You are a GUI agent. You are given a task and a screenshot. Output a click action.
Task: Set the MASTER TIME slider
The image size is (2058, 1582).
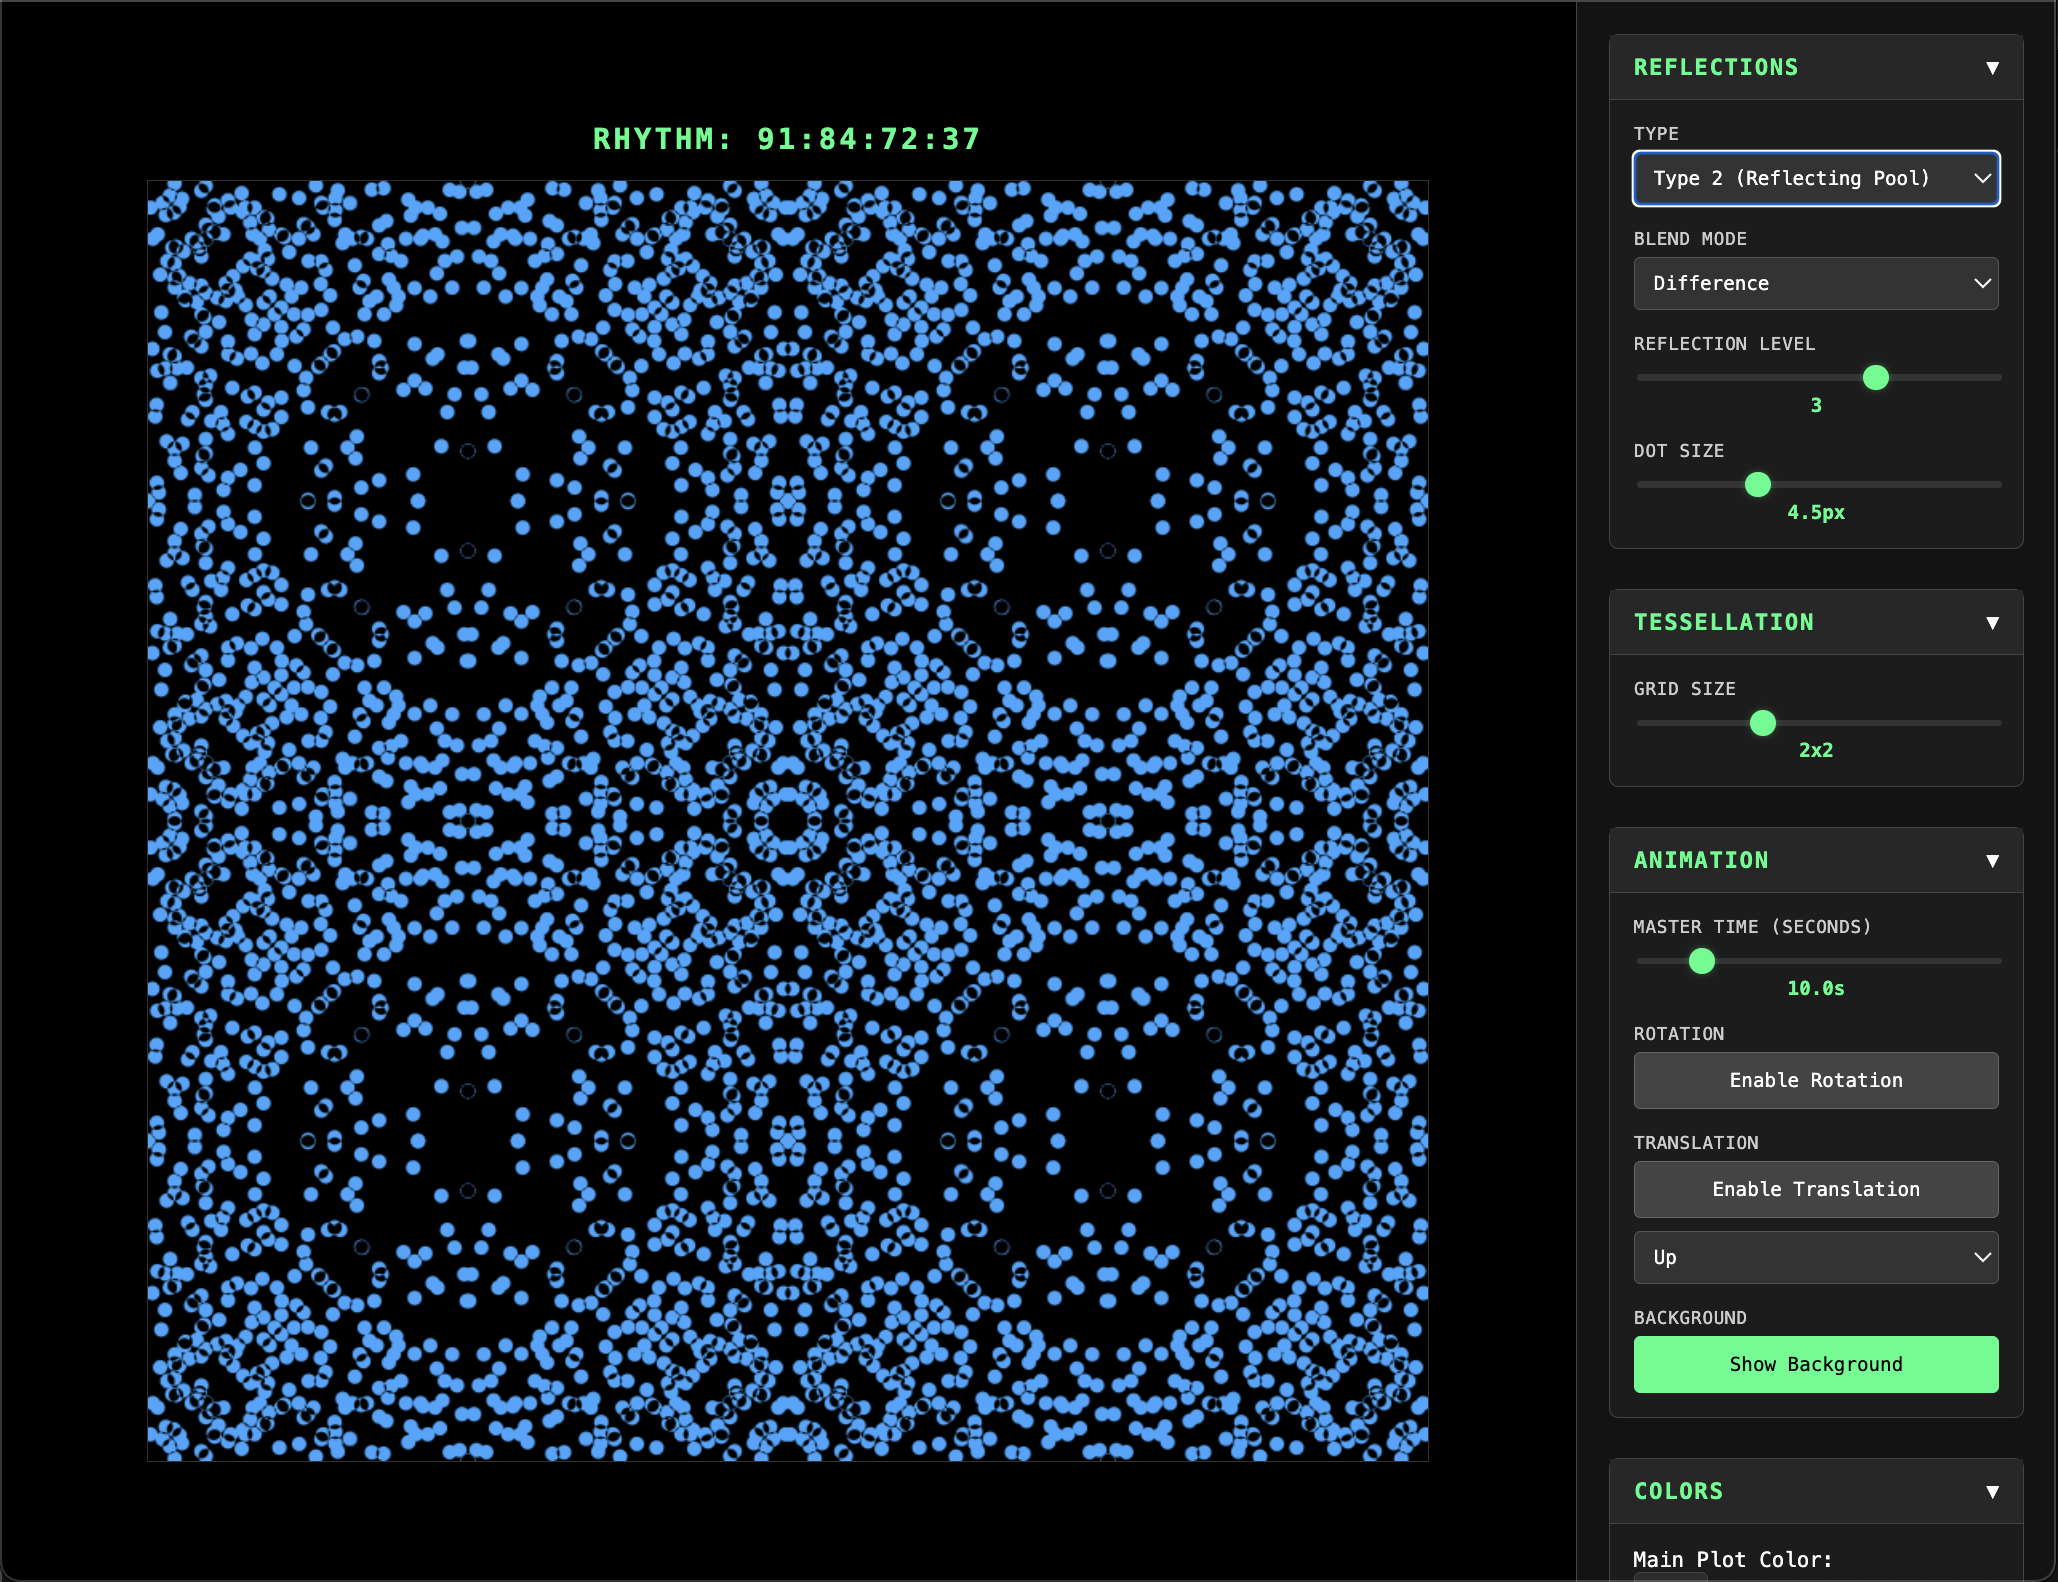1701,961
